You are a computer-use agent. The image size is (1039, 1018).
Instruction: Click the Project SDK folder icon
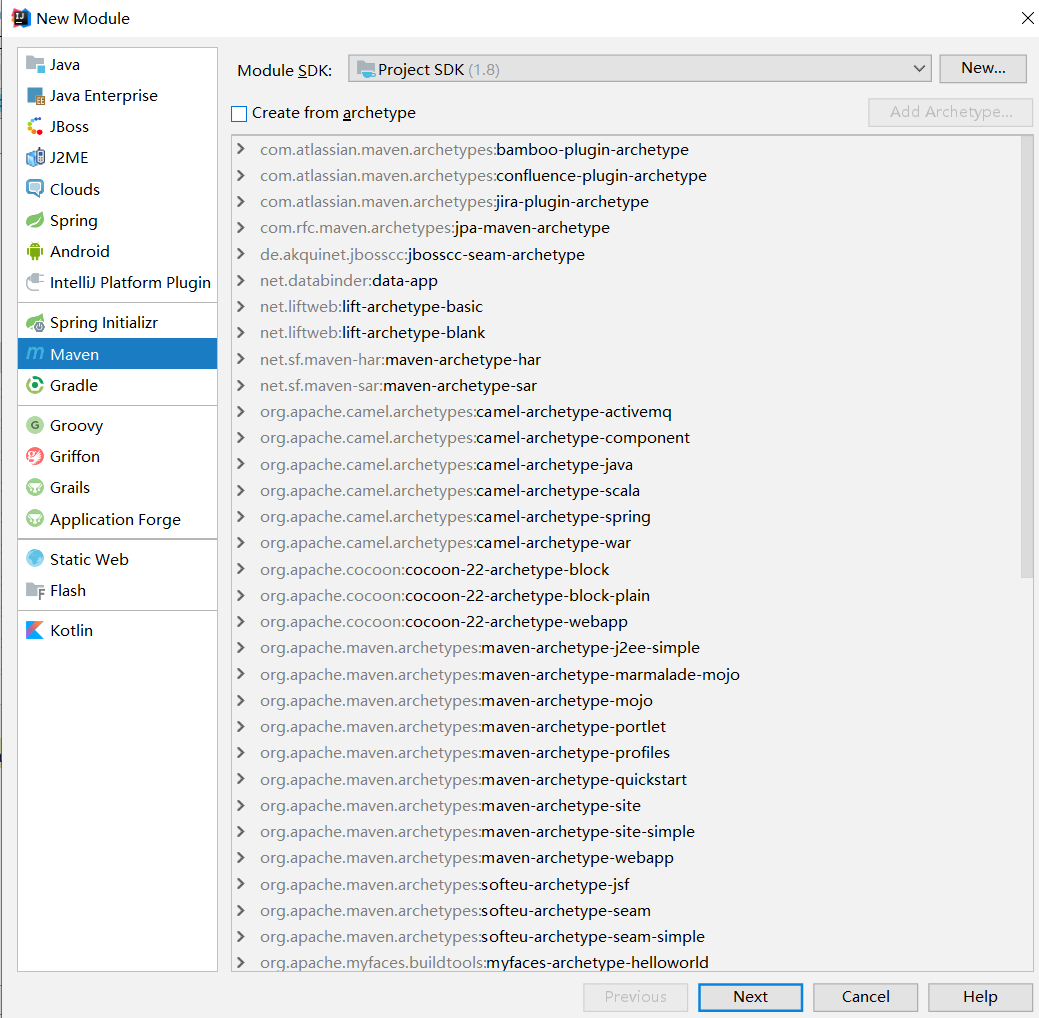(x=365, y=69)
